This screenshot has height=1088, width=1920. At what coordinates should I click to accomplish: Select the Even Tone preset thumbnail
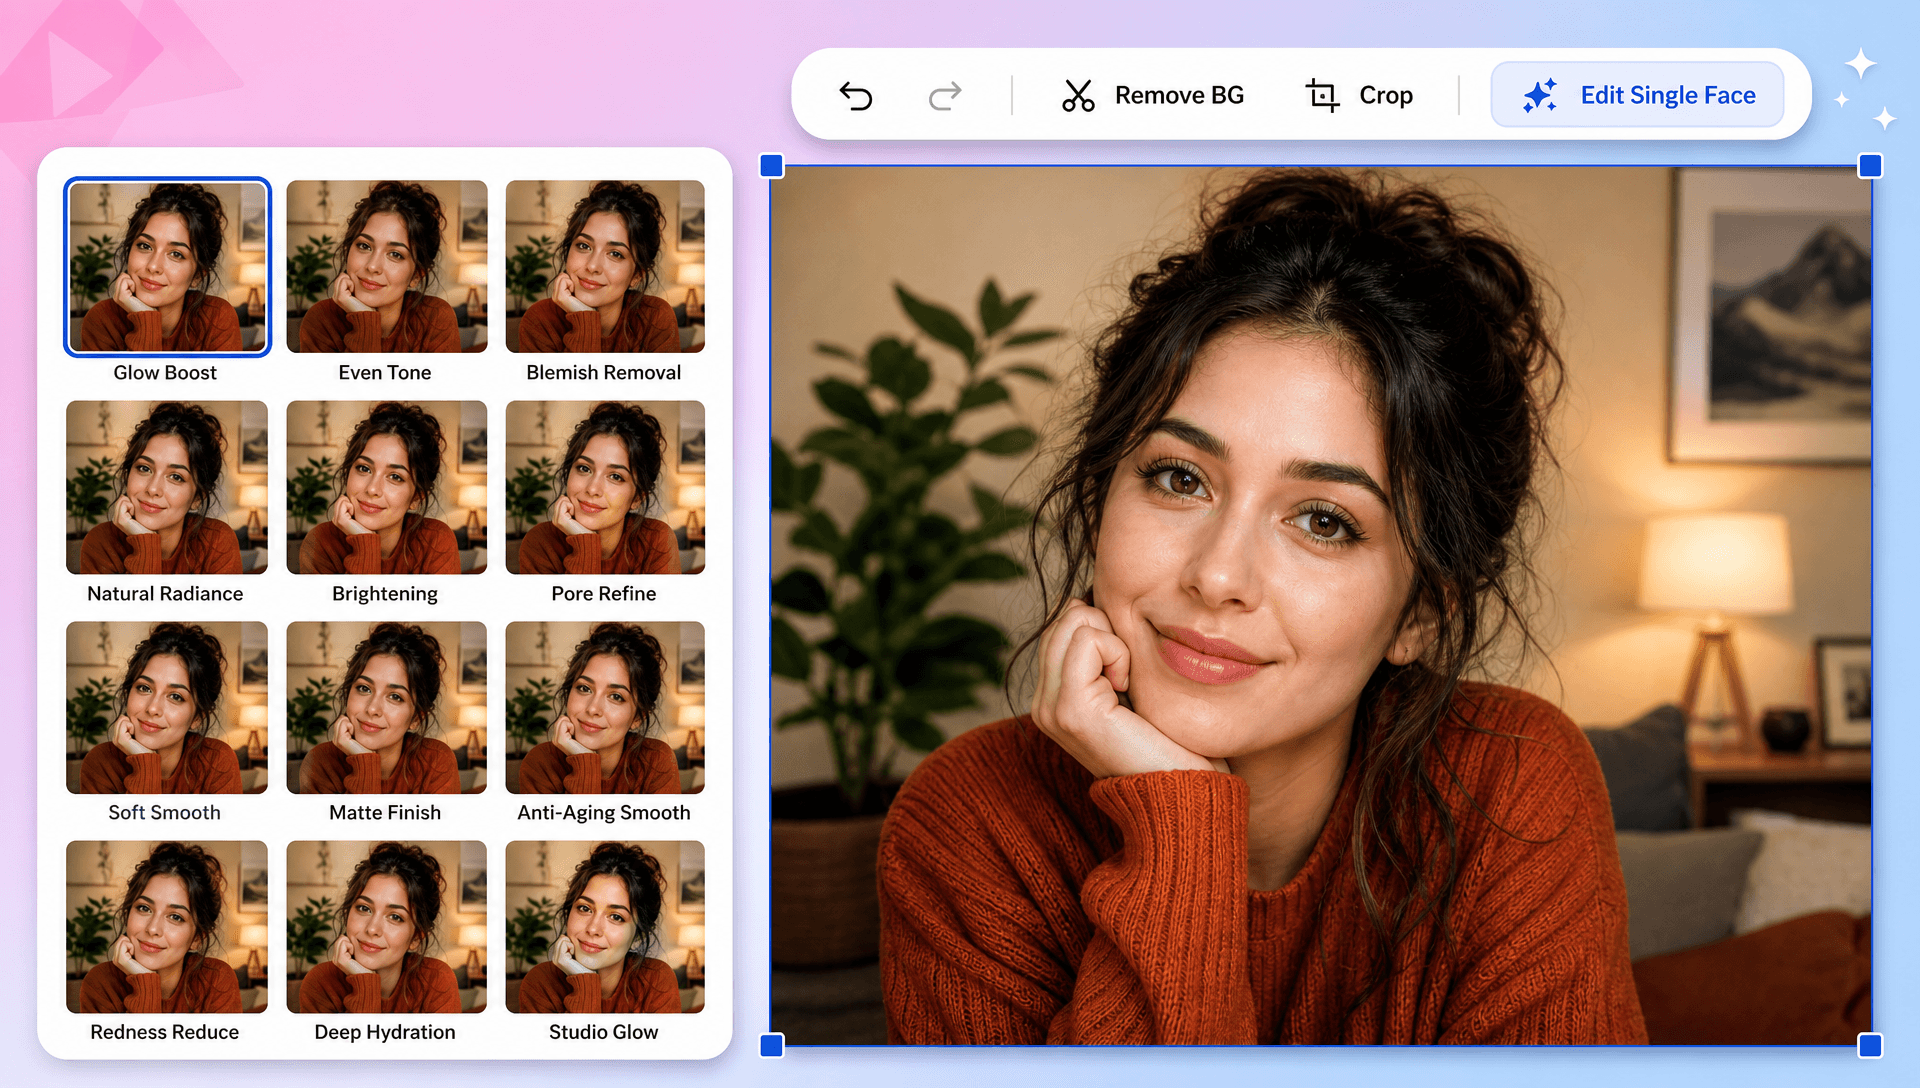tap(387, 267)
